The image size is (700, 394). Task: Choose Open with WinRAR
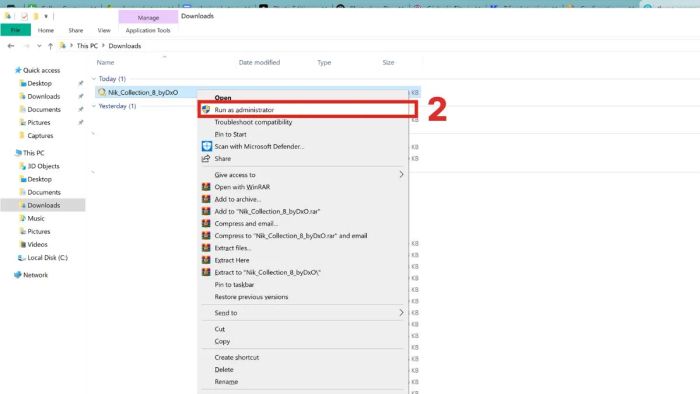pyautogui.click(x=303, y=187)
